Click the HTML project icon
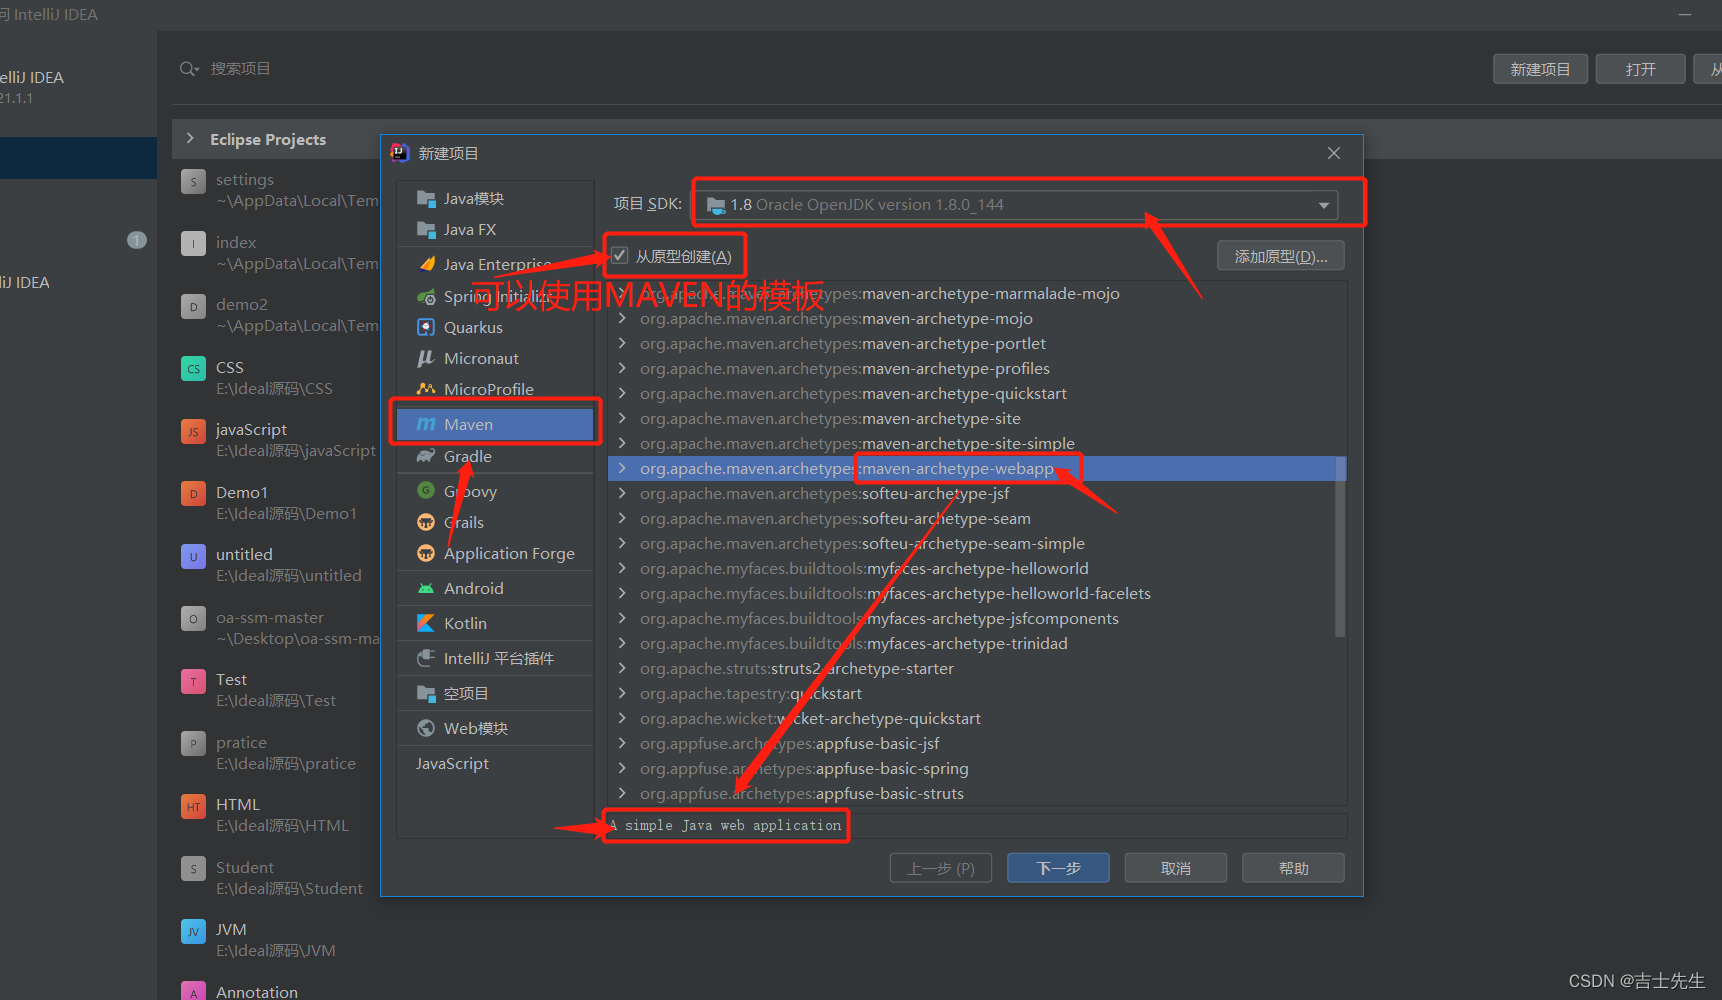 pyautogui.click(x=193, y=806)
